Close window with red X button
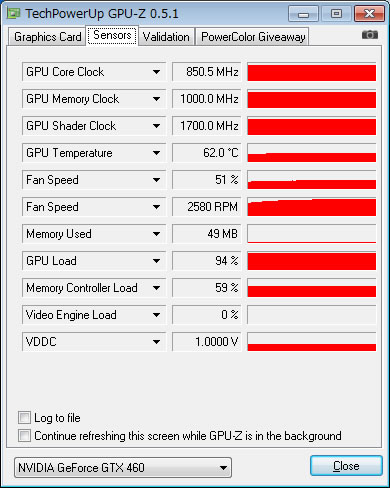 point(369,14)
